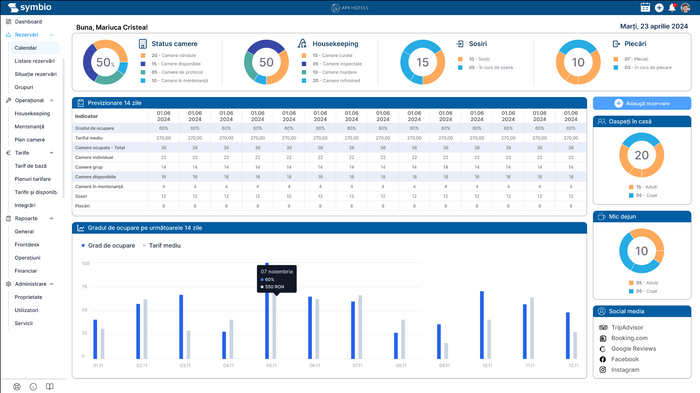This screenshot has height=393, width=700.
Task: Click the Adaugă rezervare button
Action: pos(642,103)
